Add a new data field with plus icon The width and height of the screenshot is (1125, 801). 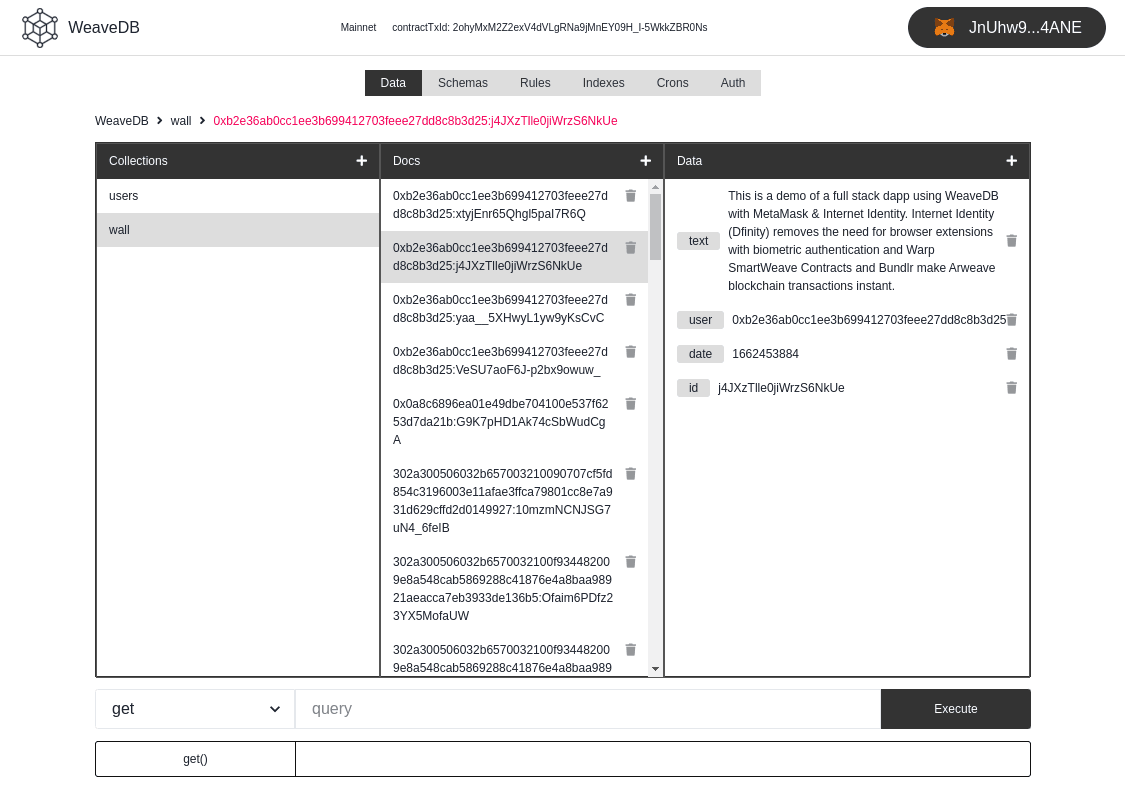(x=1012, y=161)
